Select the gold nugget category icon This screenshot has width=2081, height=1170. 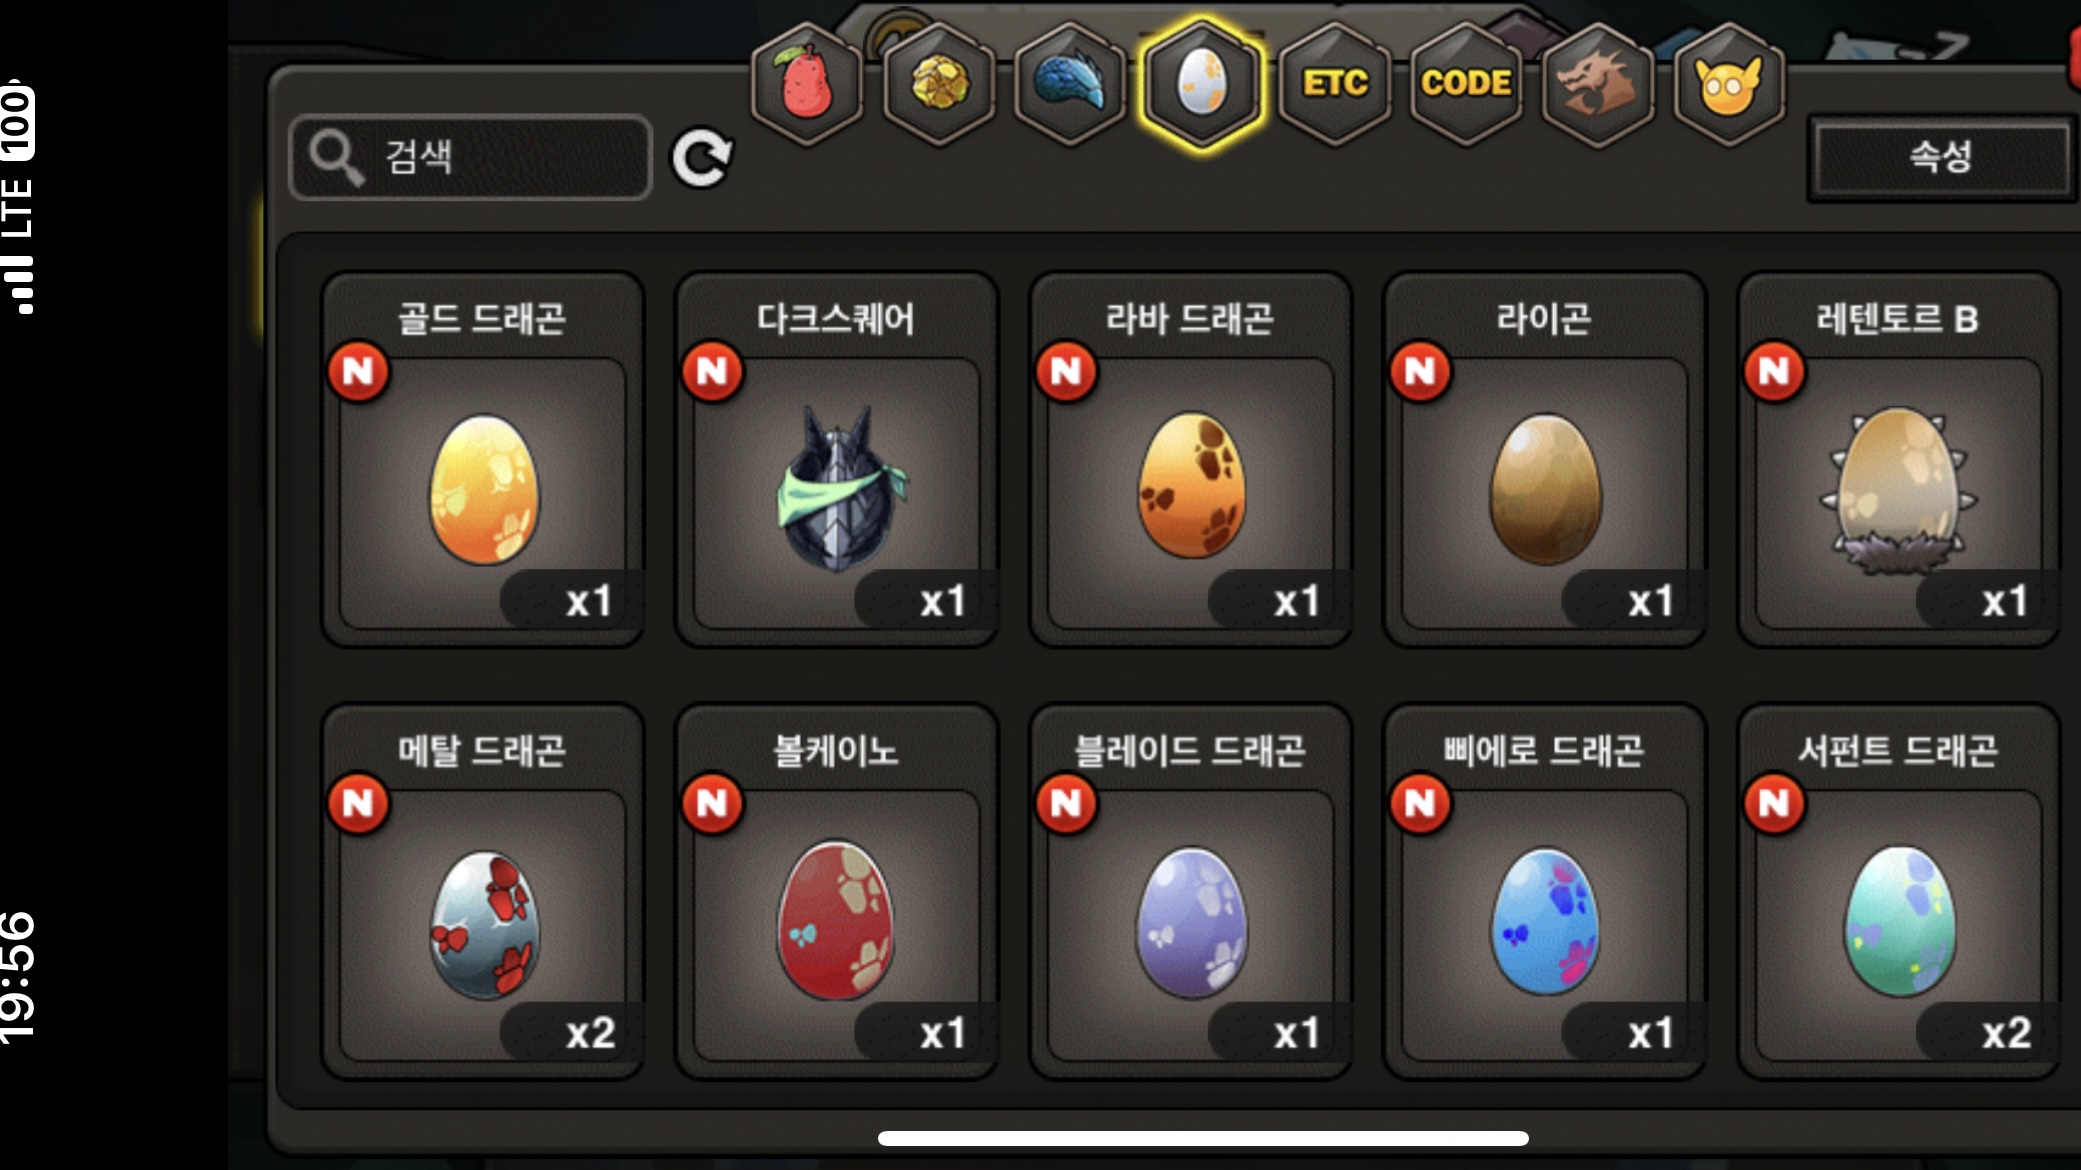point(939,84)
